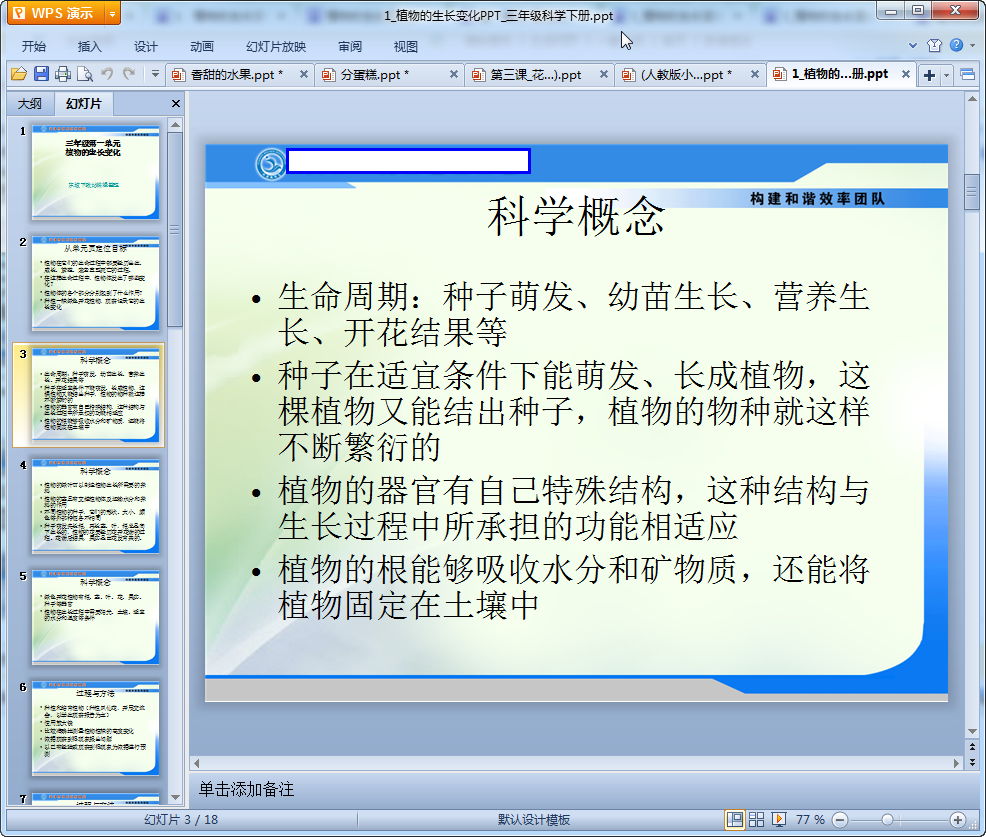This screenshot has height=837, width=986.
Task: Select slide 4 thumbnail
Action: click(x=96, y=506)
